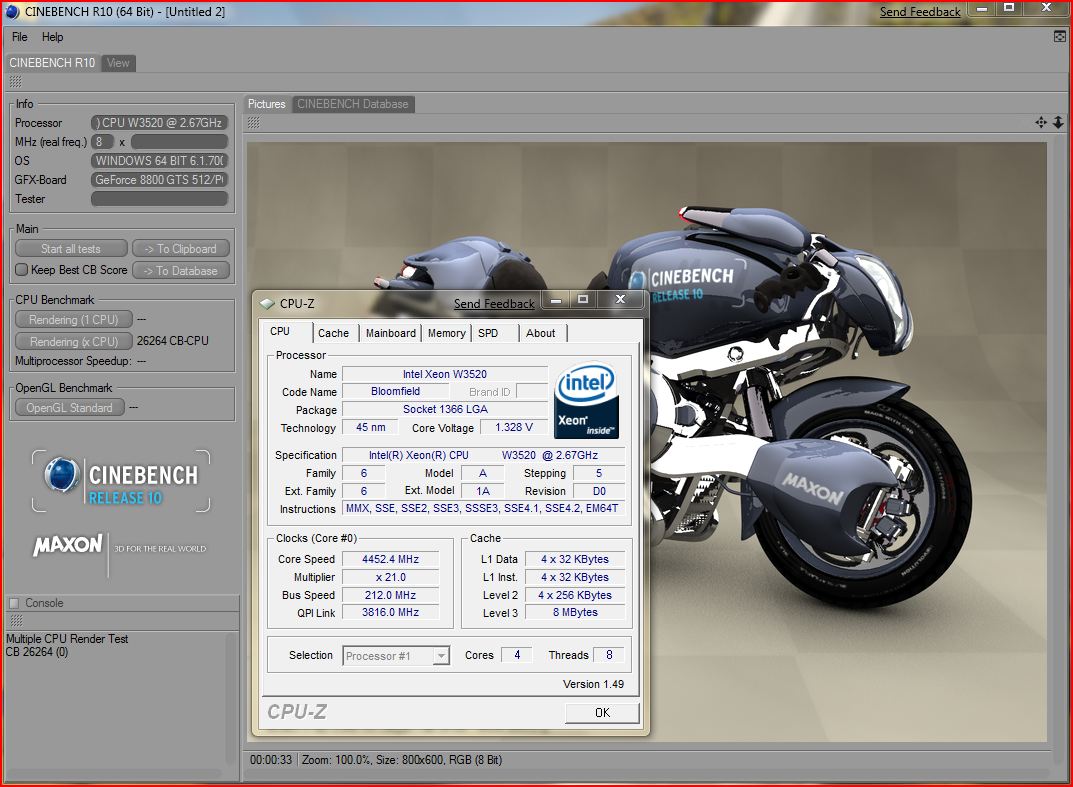Screen dimensions: 1073x787
Task: Open the Mainboard tab in CPU-Z
Action: (391, 333)
